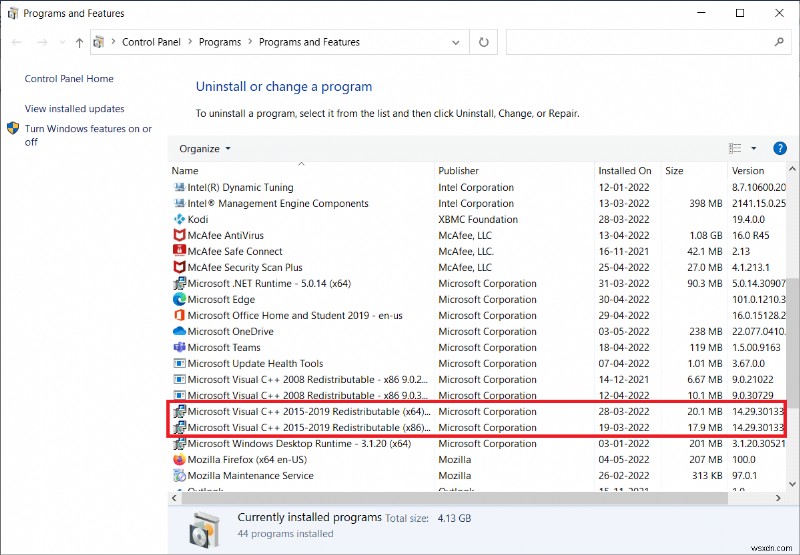This screenshot has width=800, height=555.
Task: Click the 1.08 GB size cell
Action: click(706, 235)
